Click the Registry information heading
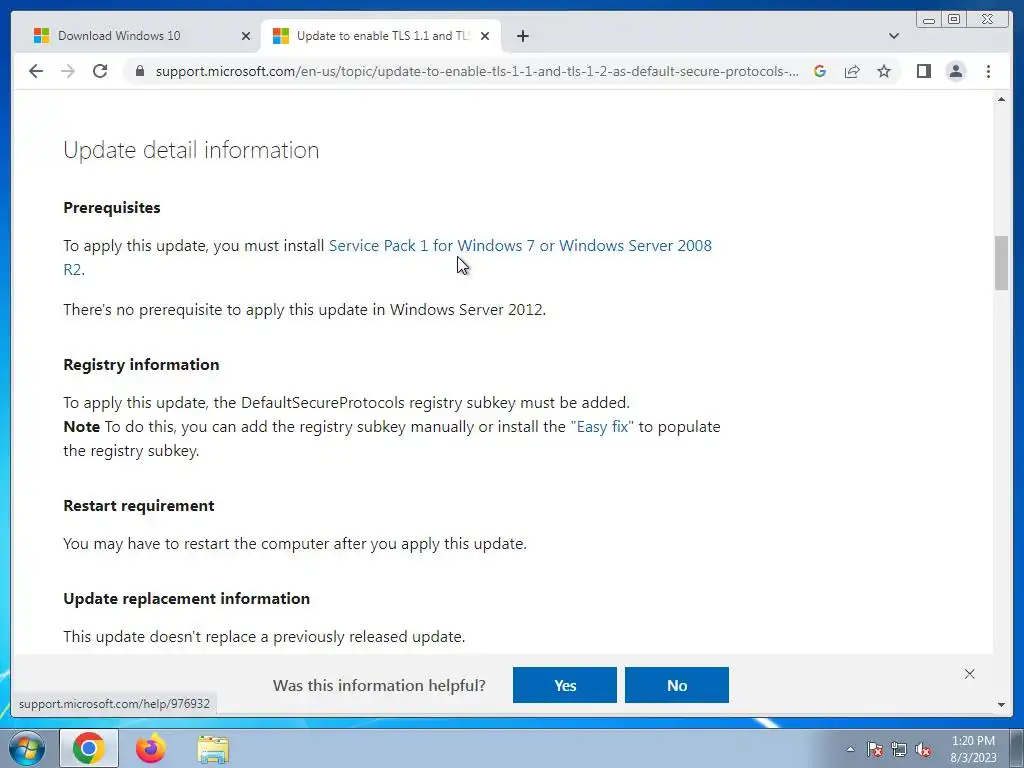The width and height of the screenshot is (1024, 768). [141, 364]
